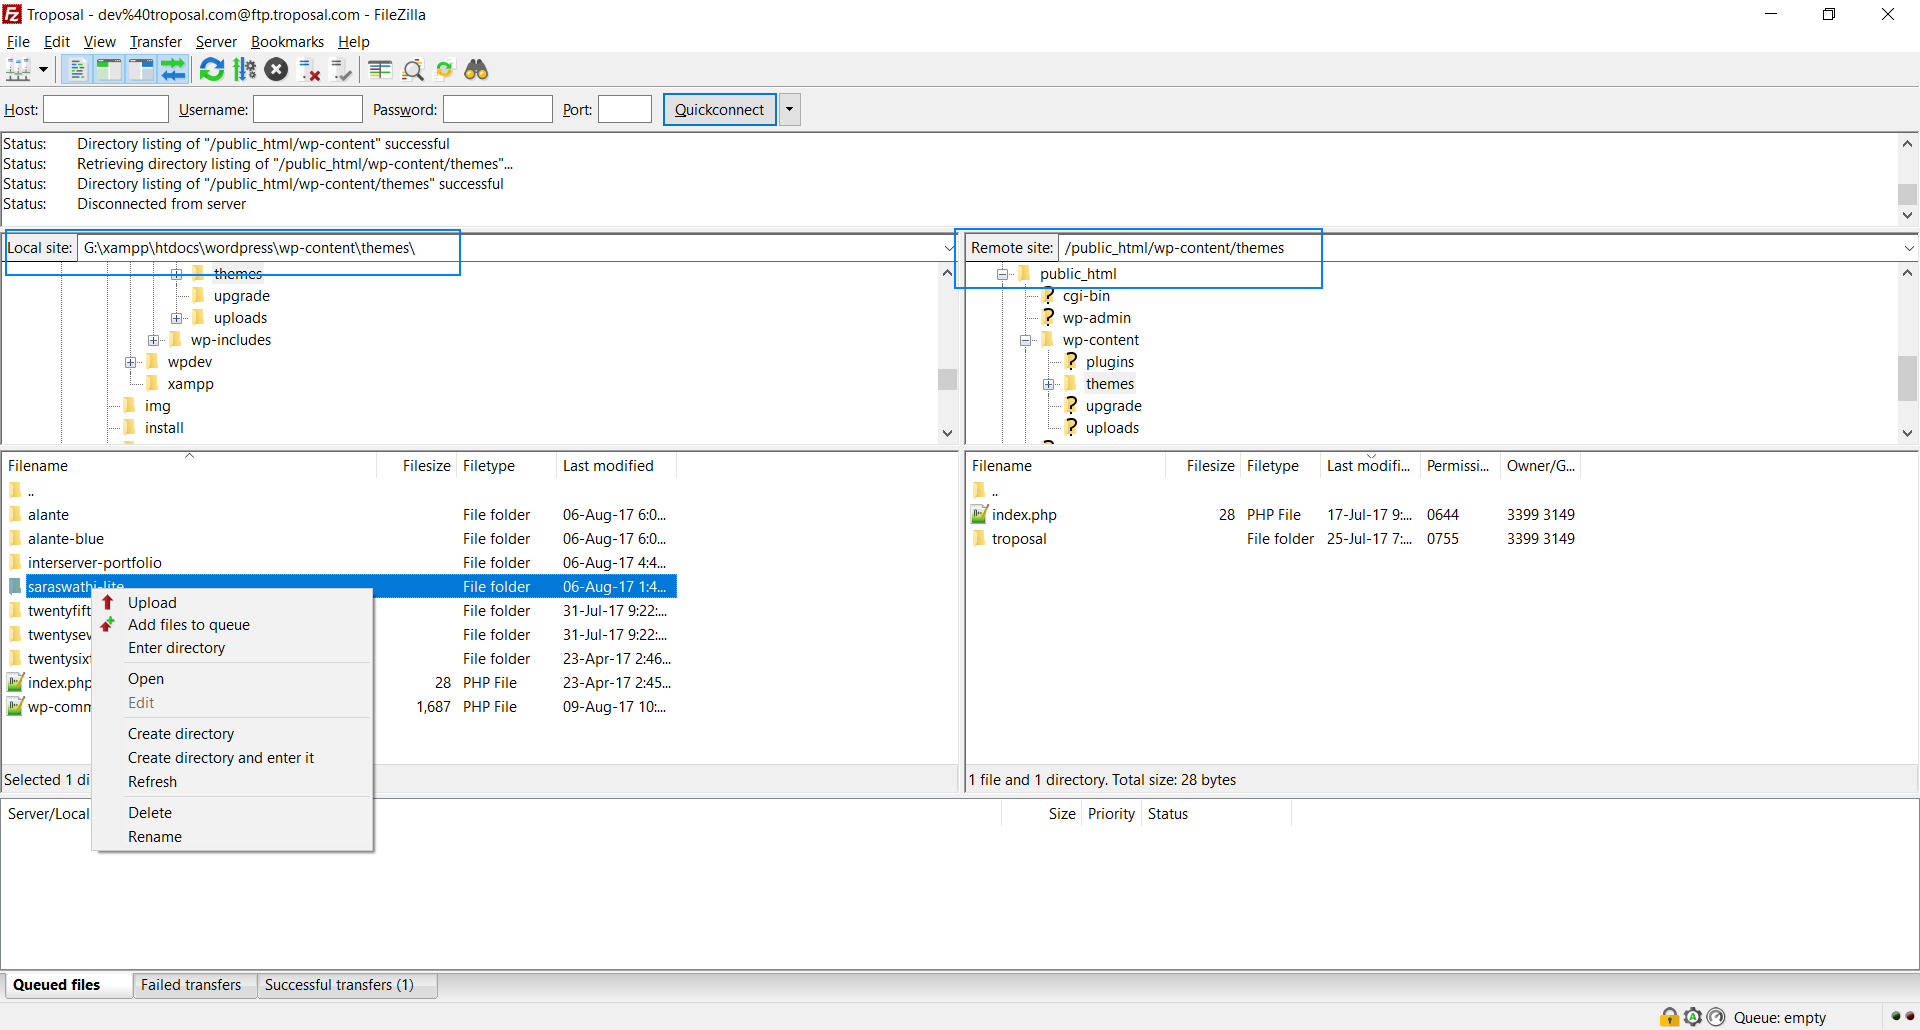
Task: Collapse the remote wp-content folder
Action: click(x=1025, y=340)
